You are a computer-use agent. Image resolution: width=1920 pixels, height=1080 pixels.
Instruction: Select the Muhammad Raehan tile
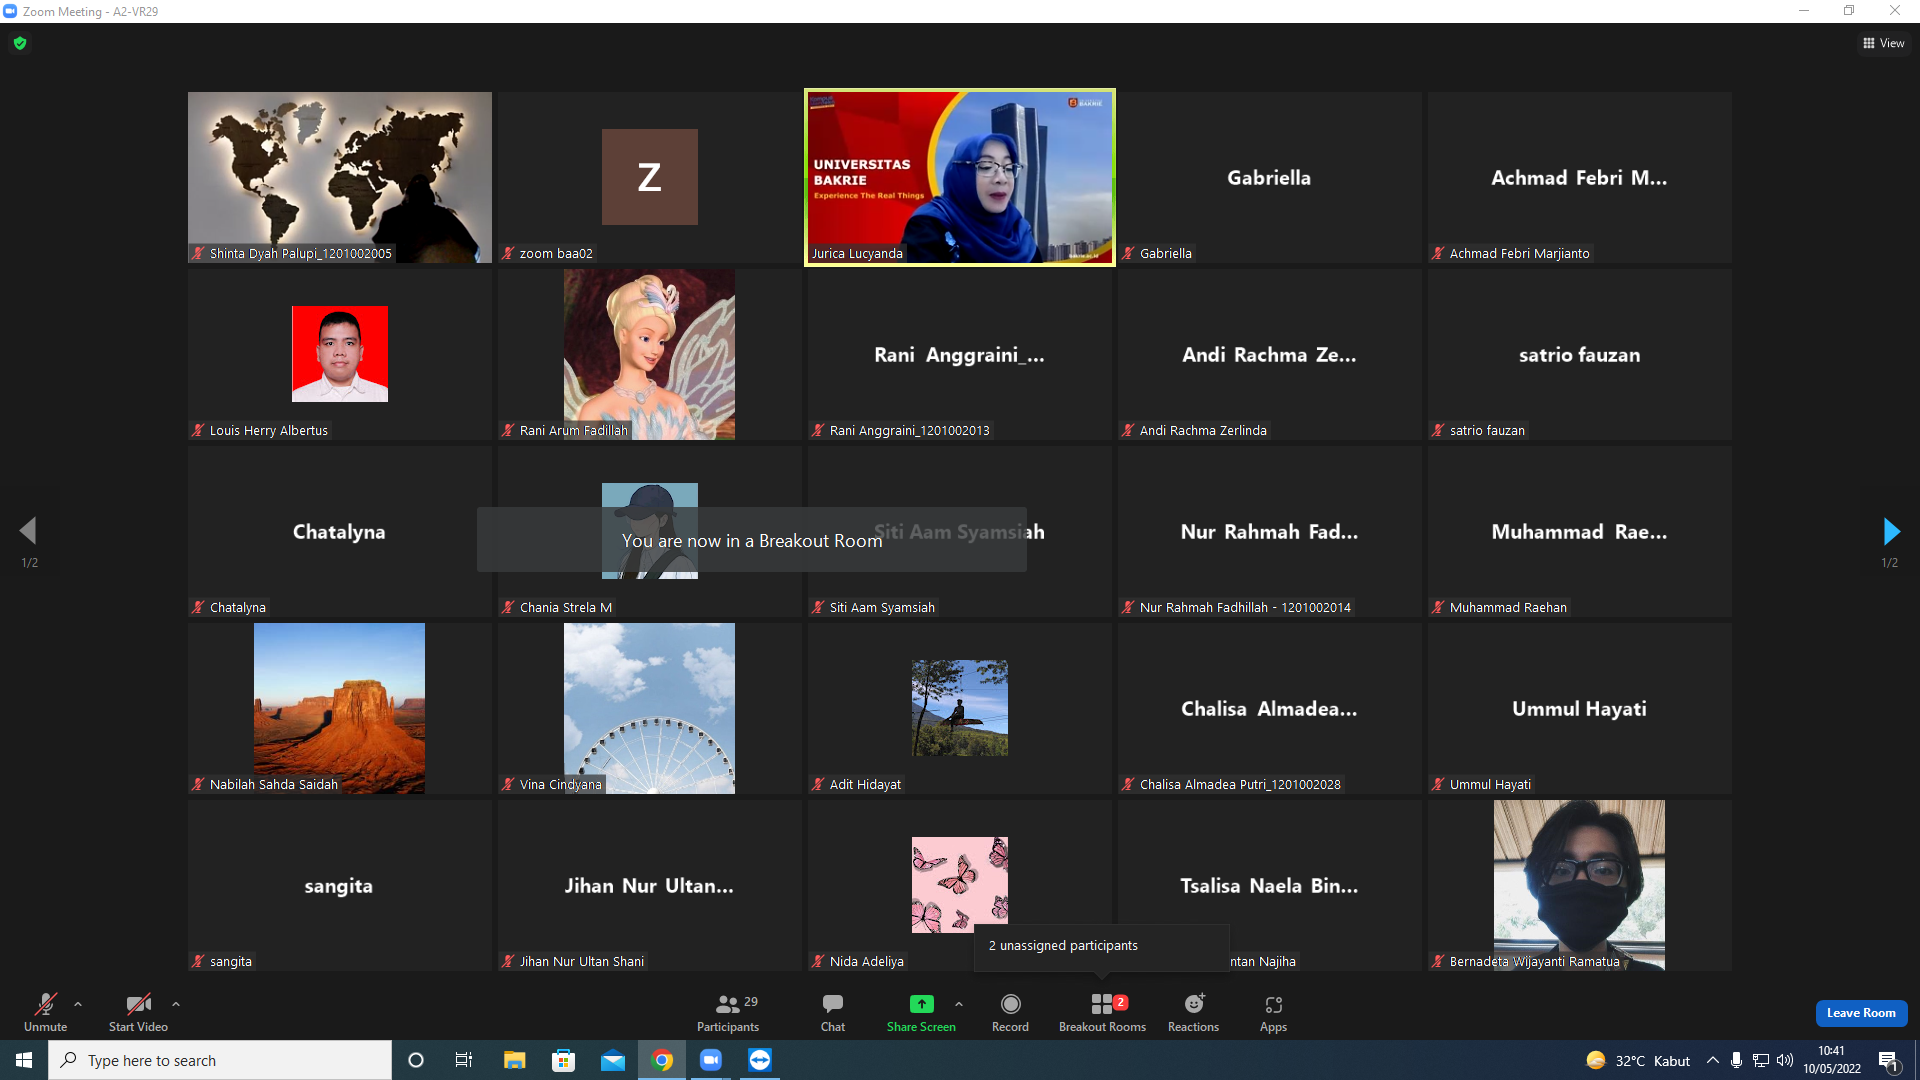1580,531
